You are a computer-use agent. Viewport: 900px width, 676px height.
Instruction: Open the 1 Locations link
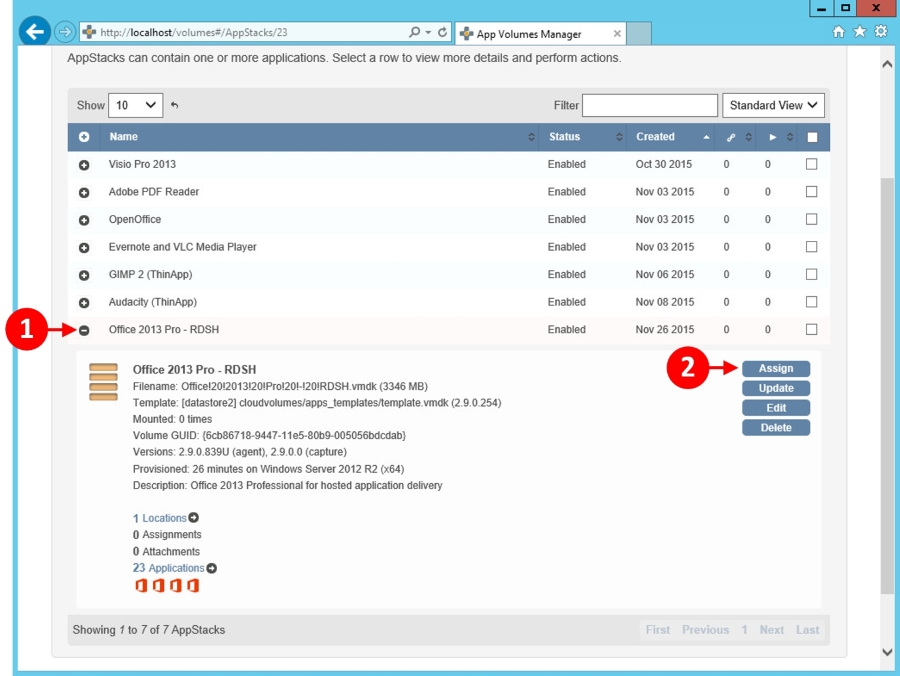pos(160,518)
